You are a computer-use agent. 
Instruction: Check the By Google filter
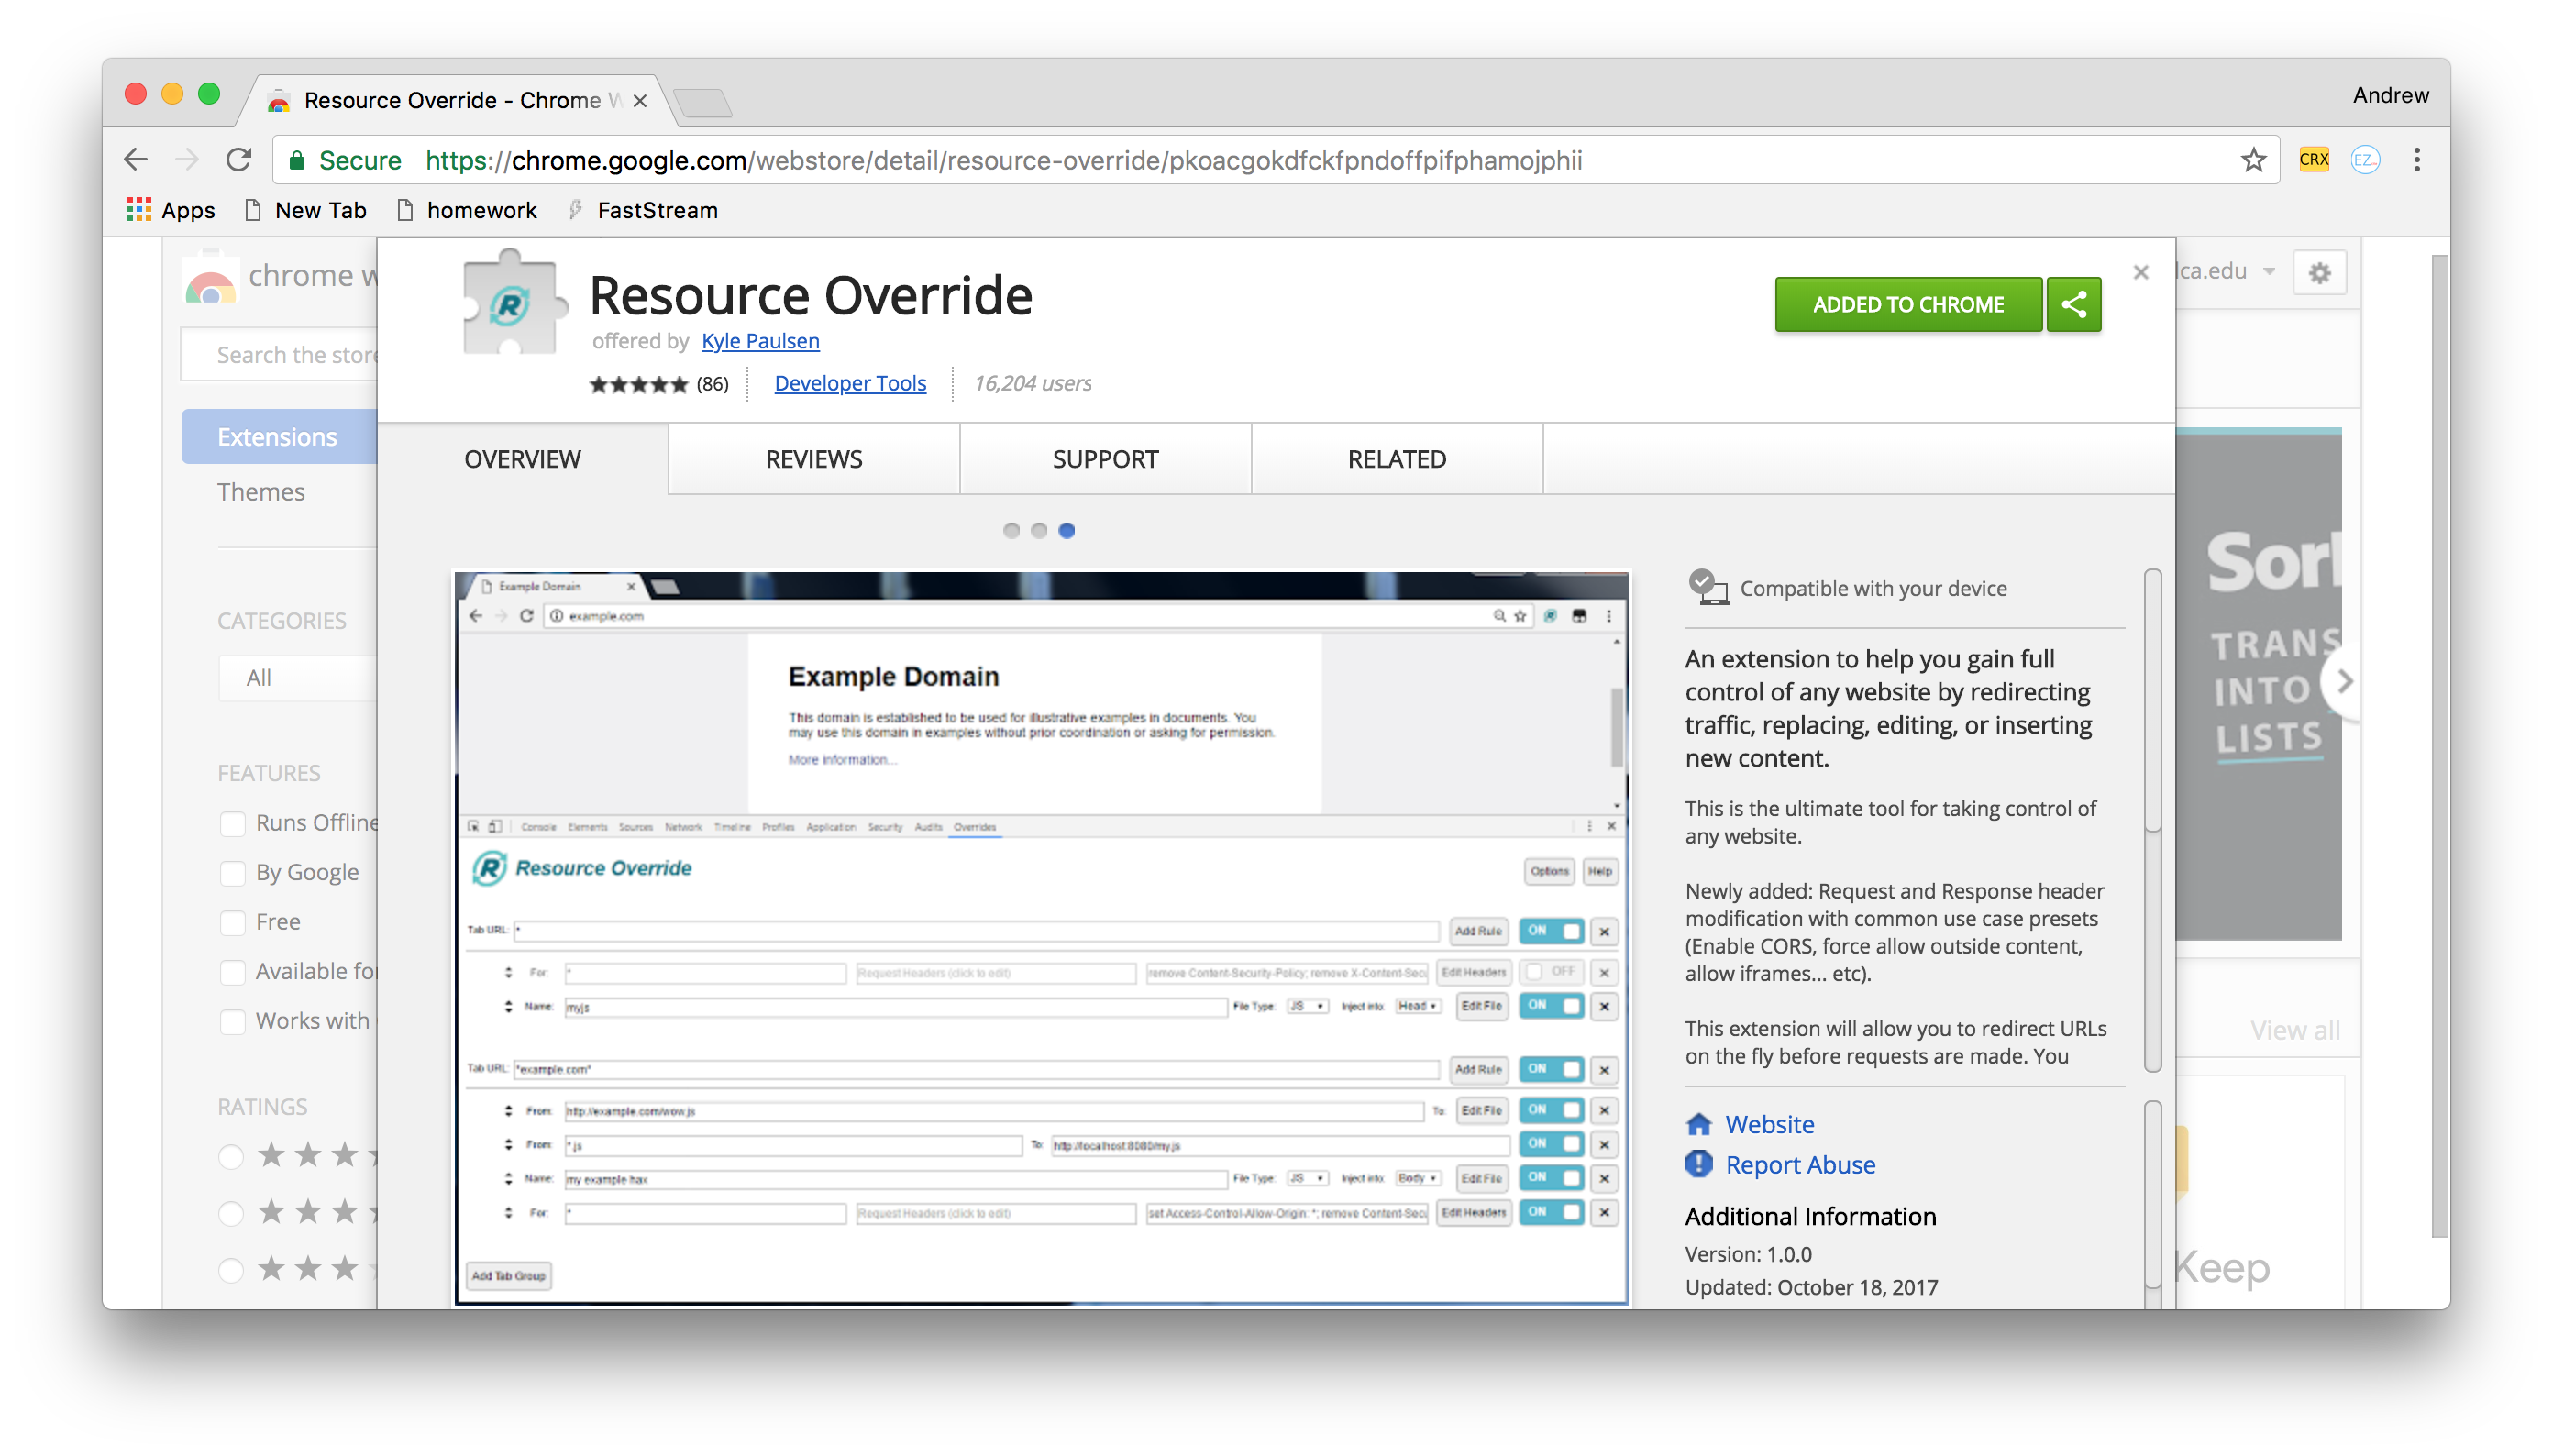[x=233, y=872]
